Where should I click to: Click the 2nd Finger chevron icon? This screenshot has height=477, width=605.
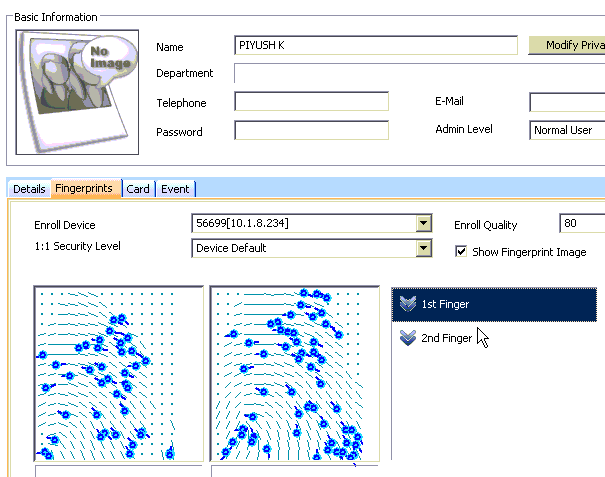[406, 338]
